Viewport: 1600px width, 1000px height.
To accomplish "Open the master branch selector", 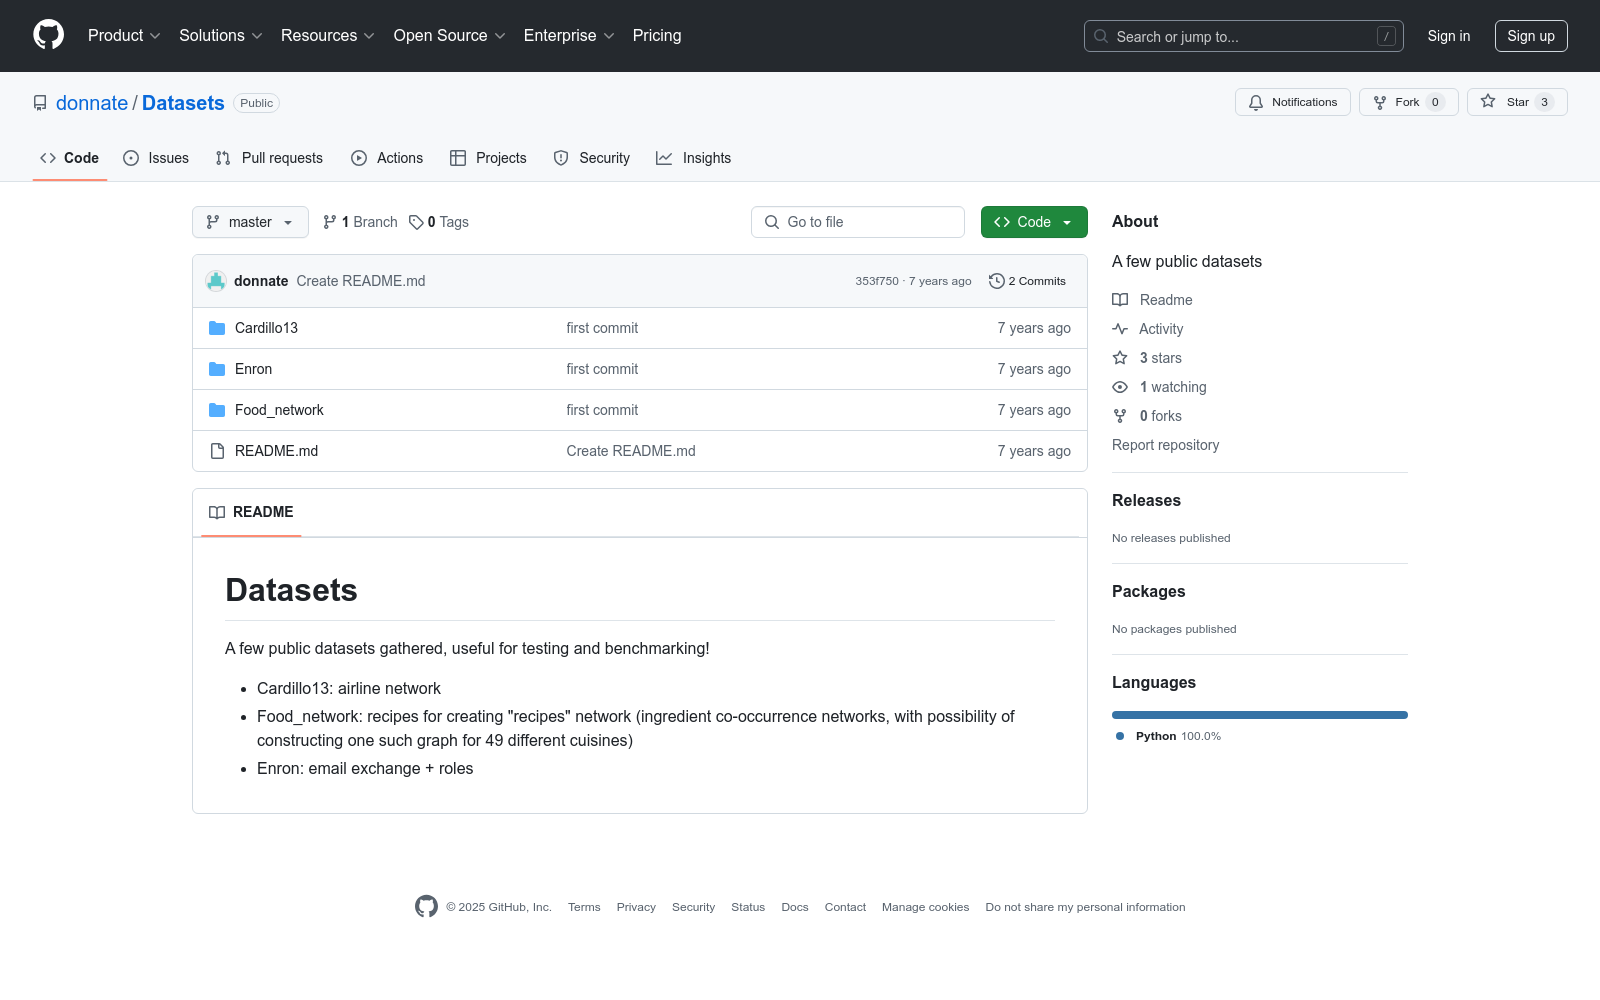I will [250, 222].
